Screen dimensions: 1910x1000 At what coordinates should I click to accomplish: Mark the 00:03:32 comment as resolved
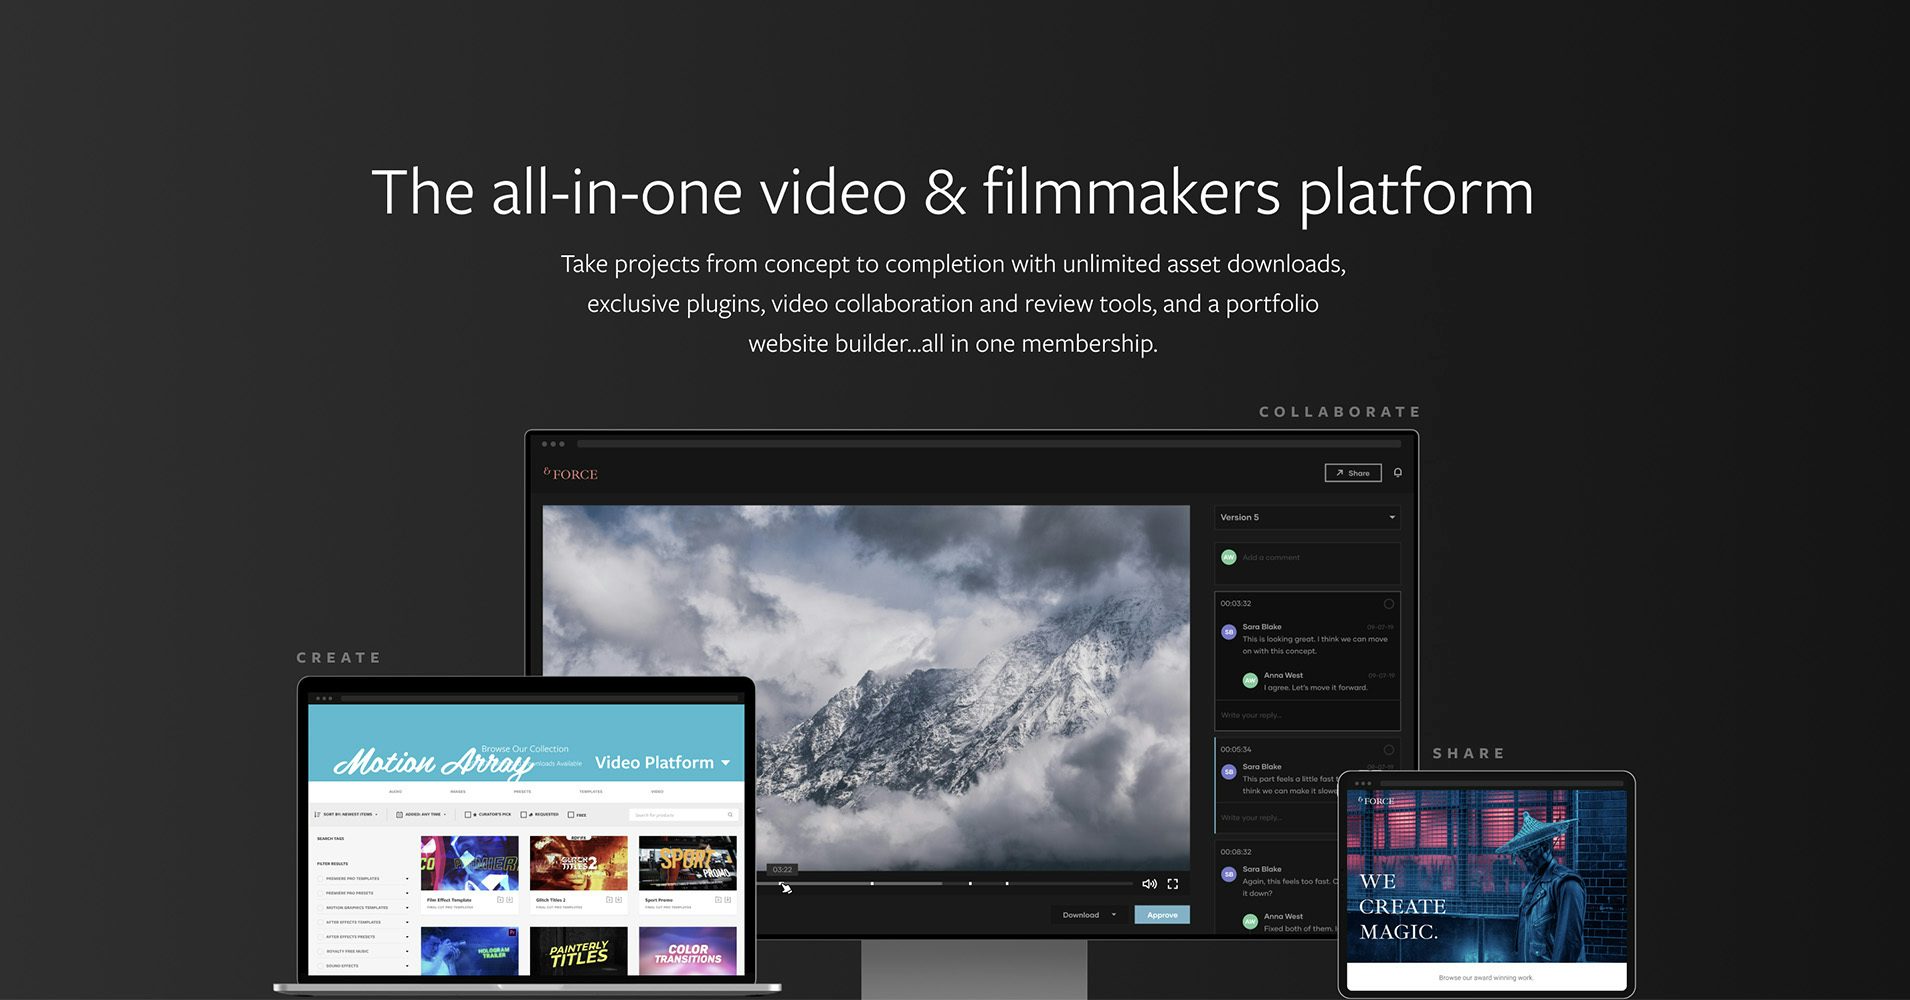(1388, 604)
